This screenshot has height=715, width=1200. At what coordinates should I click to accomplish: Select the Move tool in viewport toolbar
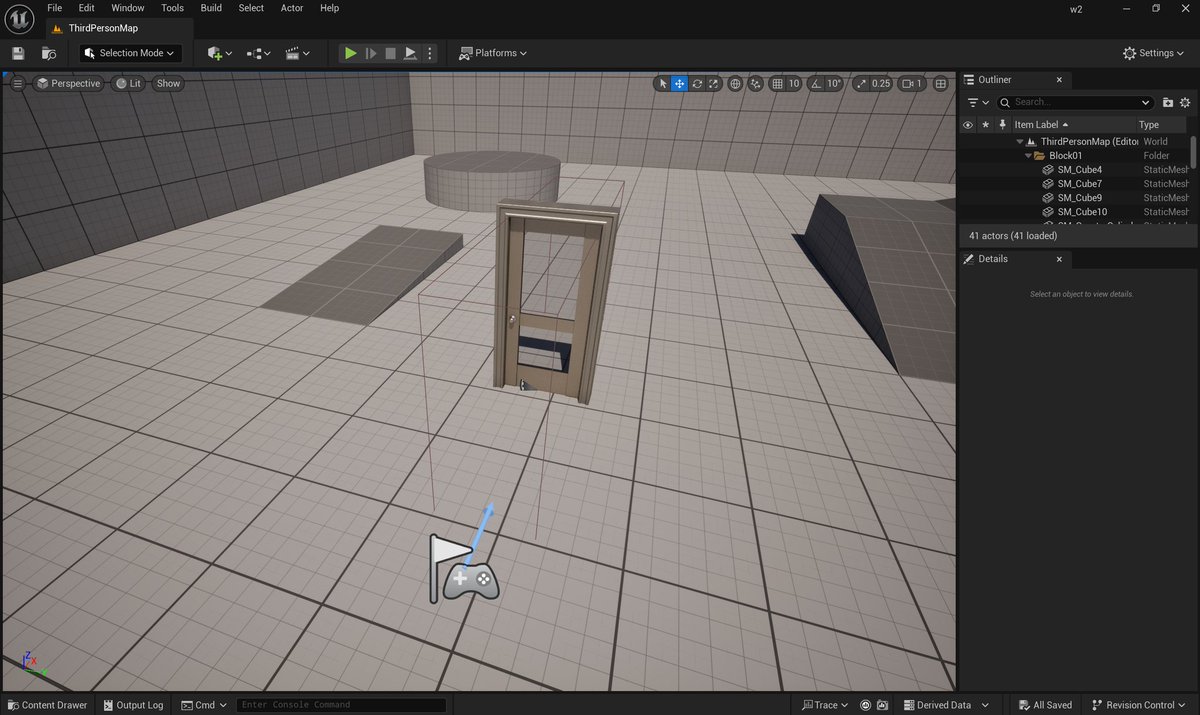pyautogui.click(x=679, y=83)
